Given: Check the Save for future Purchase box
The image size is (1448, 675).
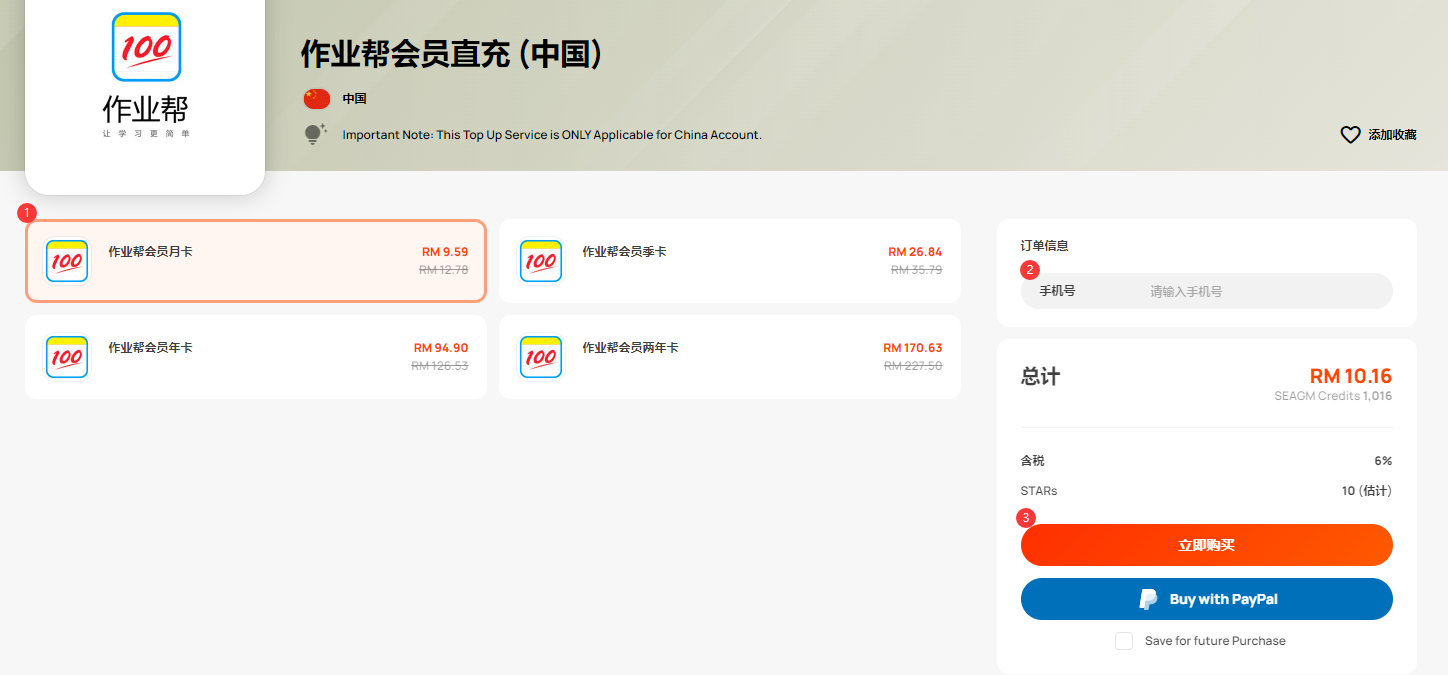Looking at the screenshot, I should point(1124,641).
